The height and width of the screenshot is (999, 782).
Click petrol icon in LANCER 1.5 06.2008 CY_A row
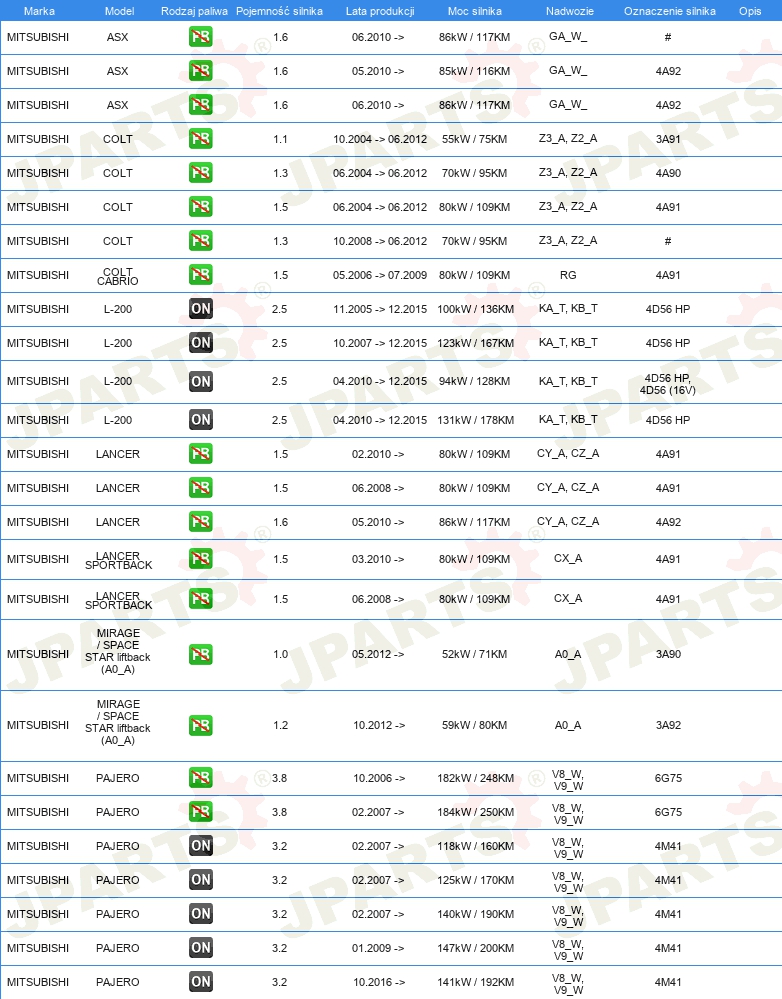[201, 488]
